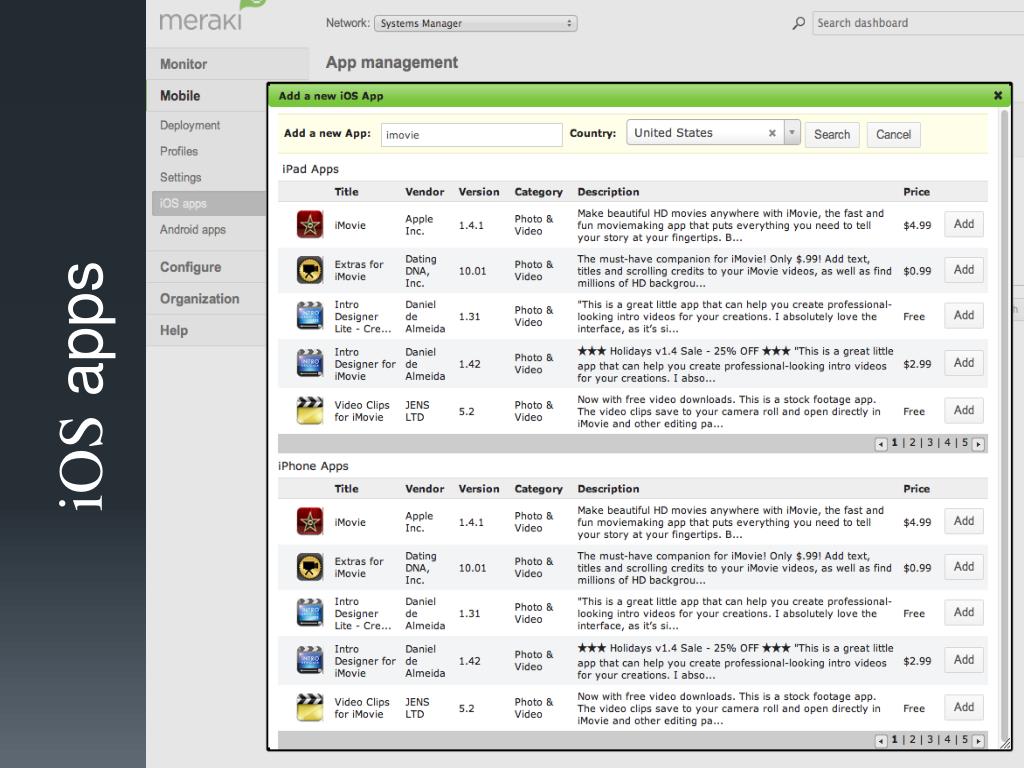The image size is (1024, 768).
Task: Close the Add a new iOS App dialog
Action: tap(998, 95)
